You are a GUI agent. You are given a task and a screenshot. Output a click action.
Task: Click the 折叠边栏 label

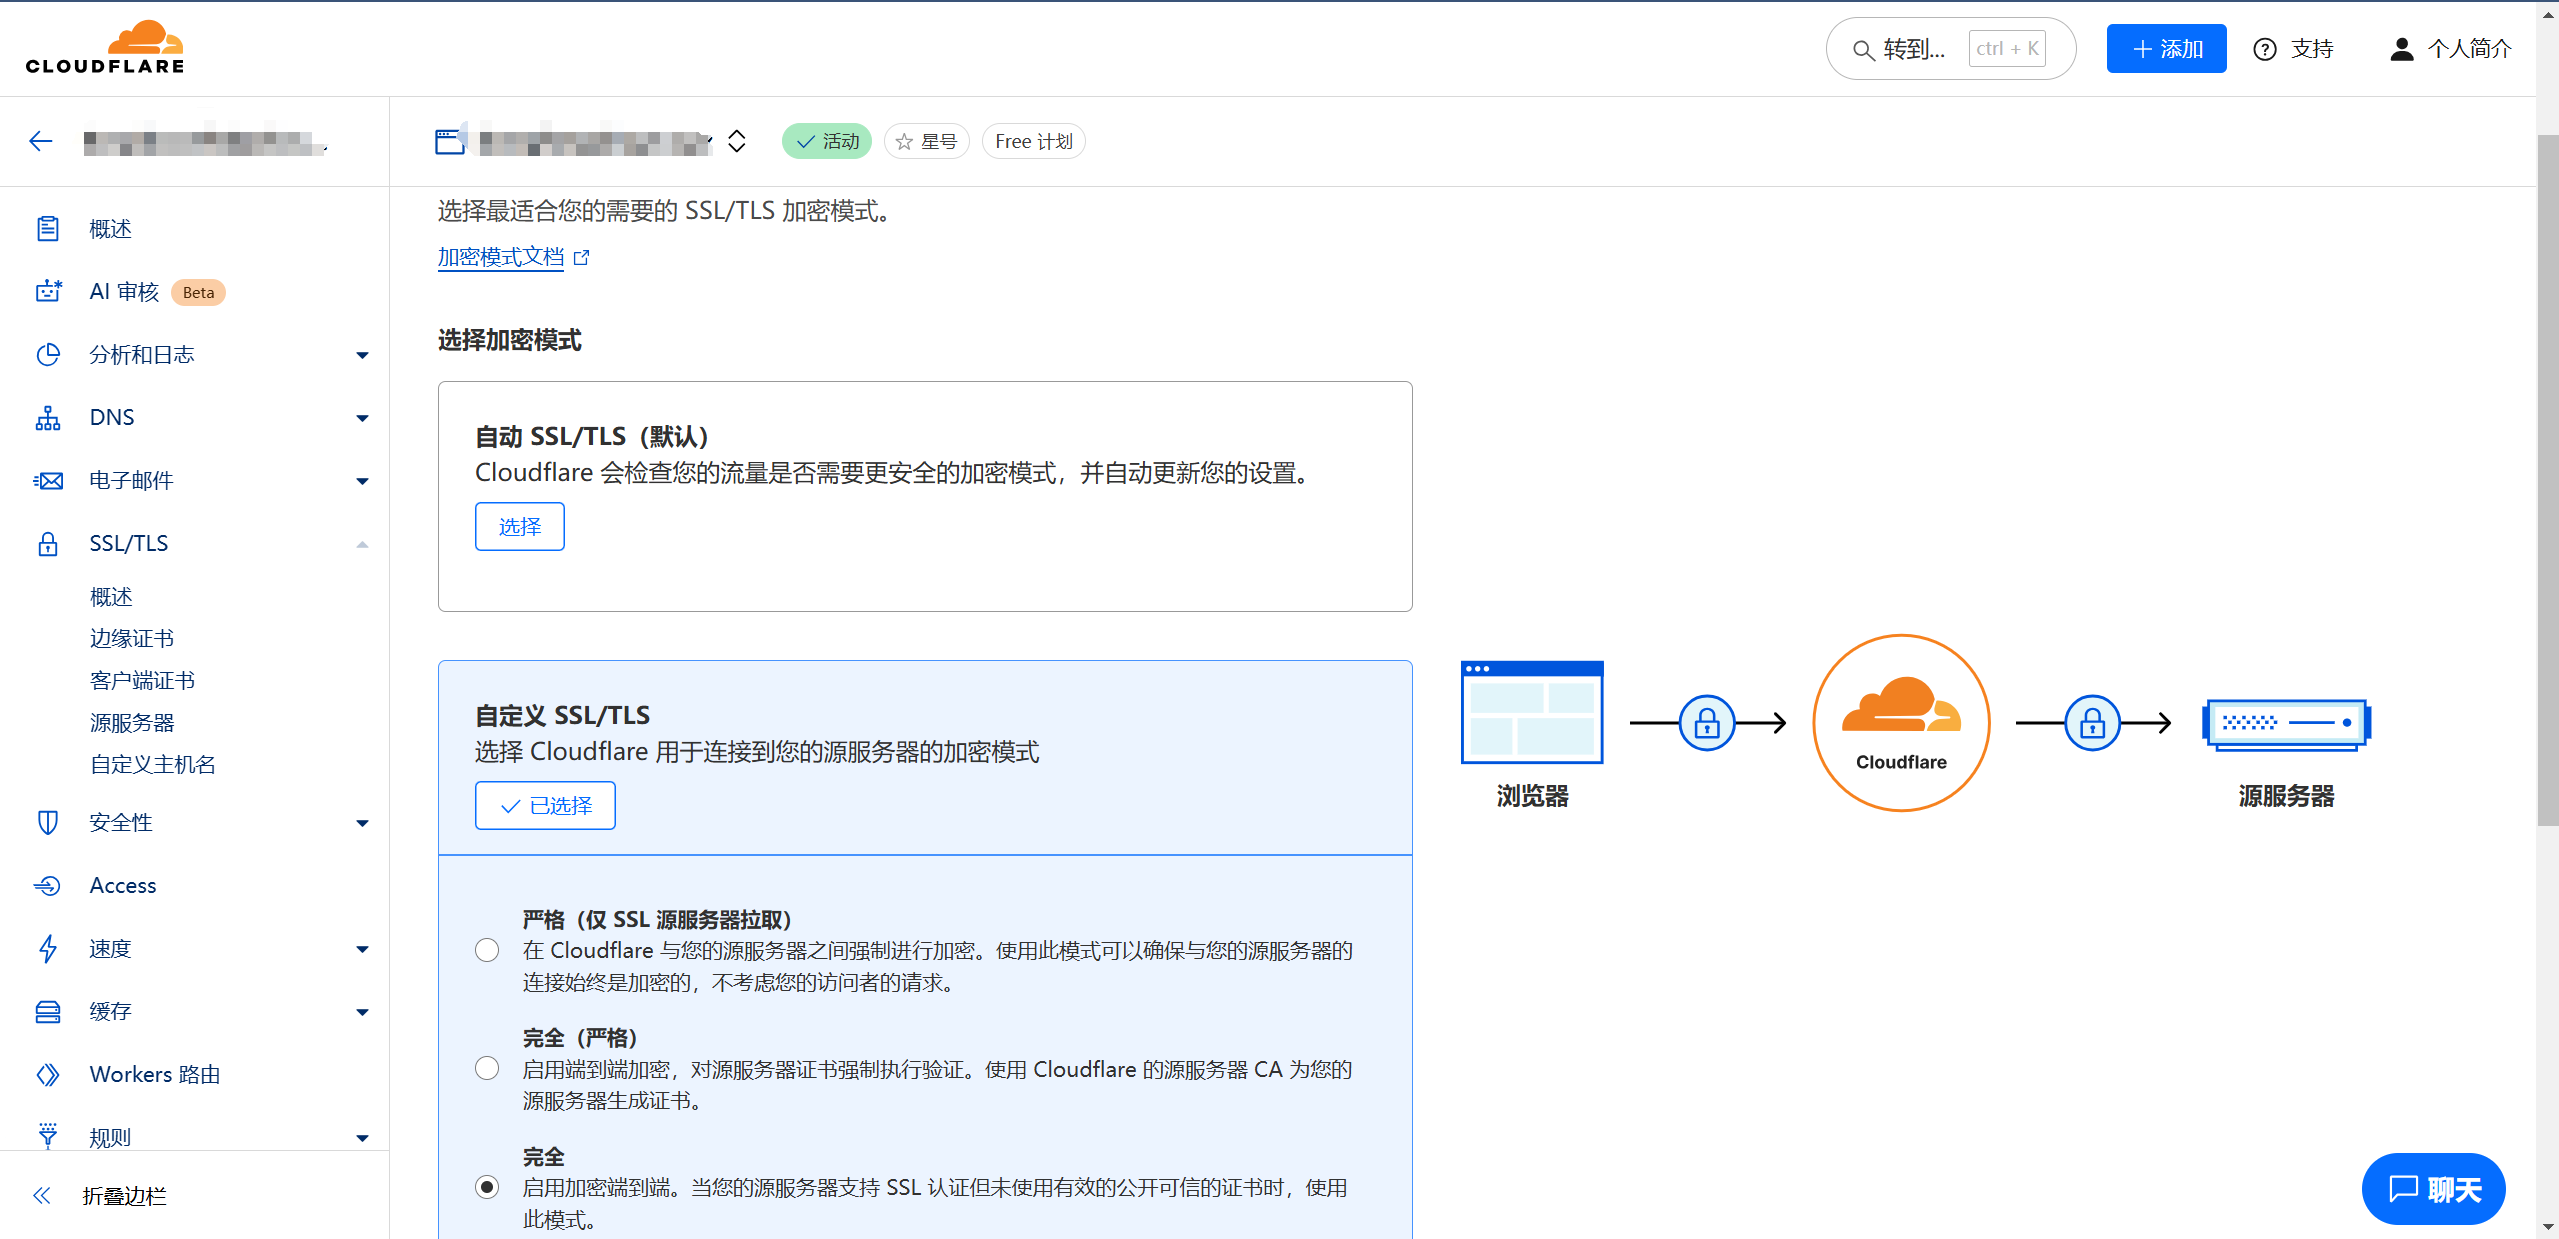[x=124, y=1195]
